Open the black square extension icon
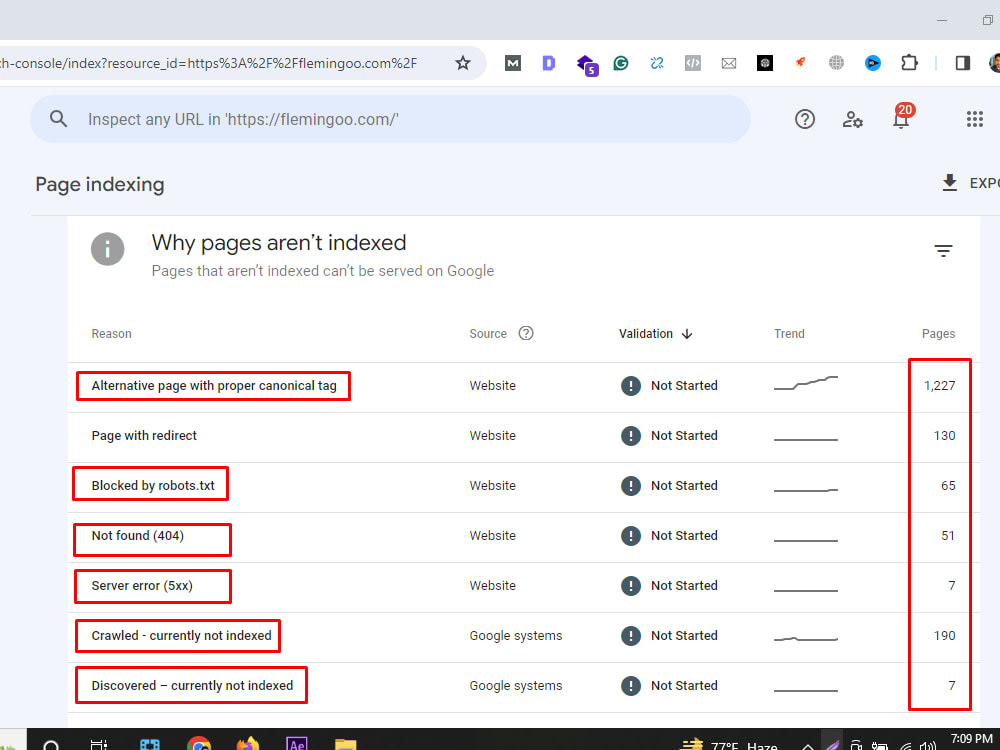Image resolution: width=1000 pixels, height=750 pixels. point(765,62)
